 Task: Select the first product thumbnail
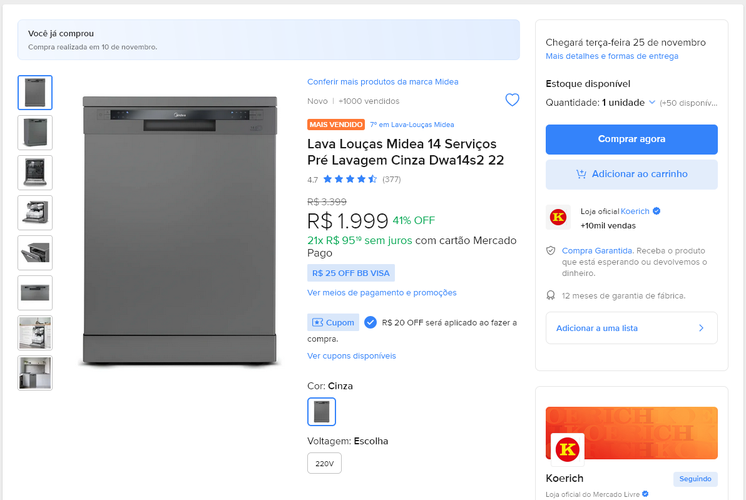(x=35, y=92)
